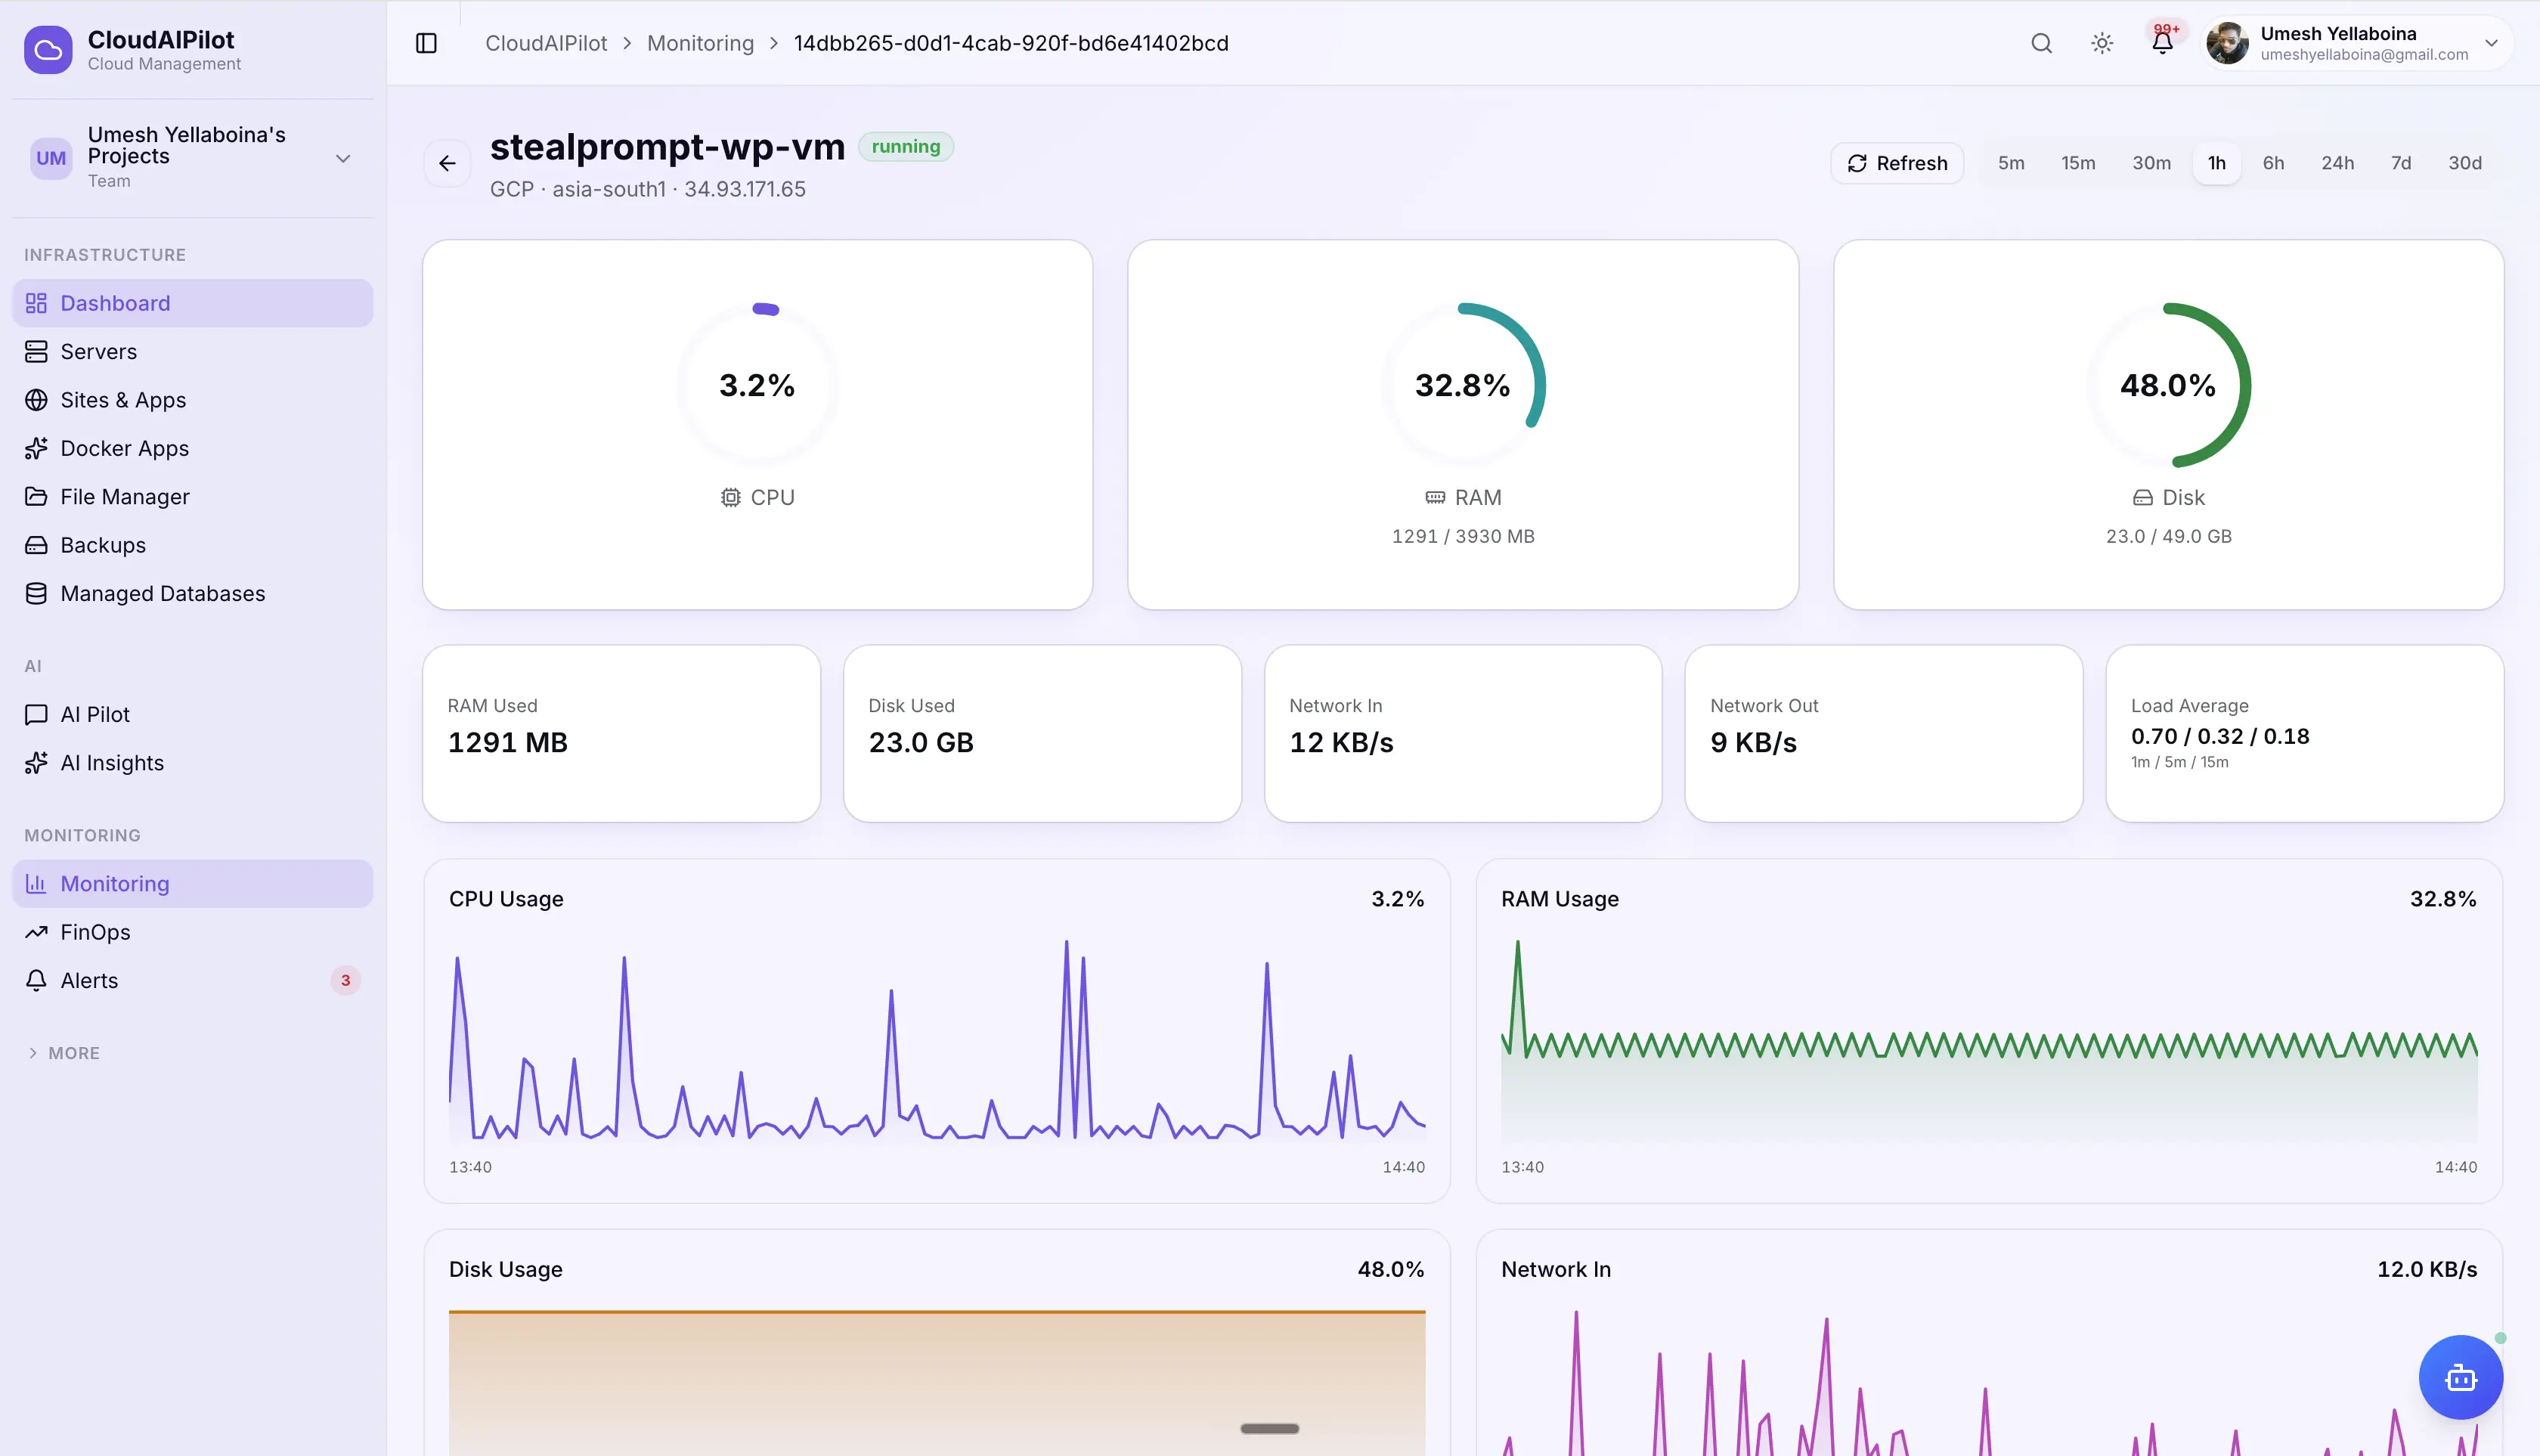The width and height of the screenshot is (2540, 1456).
Task: Open AI Pilot in the sidebar
Action: 192,714
